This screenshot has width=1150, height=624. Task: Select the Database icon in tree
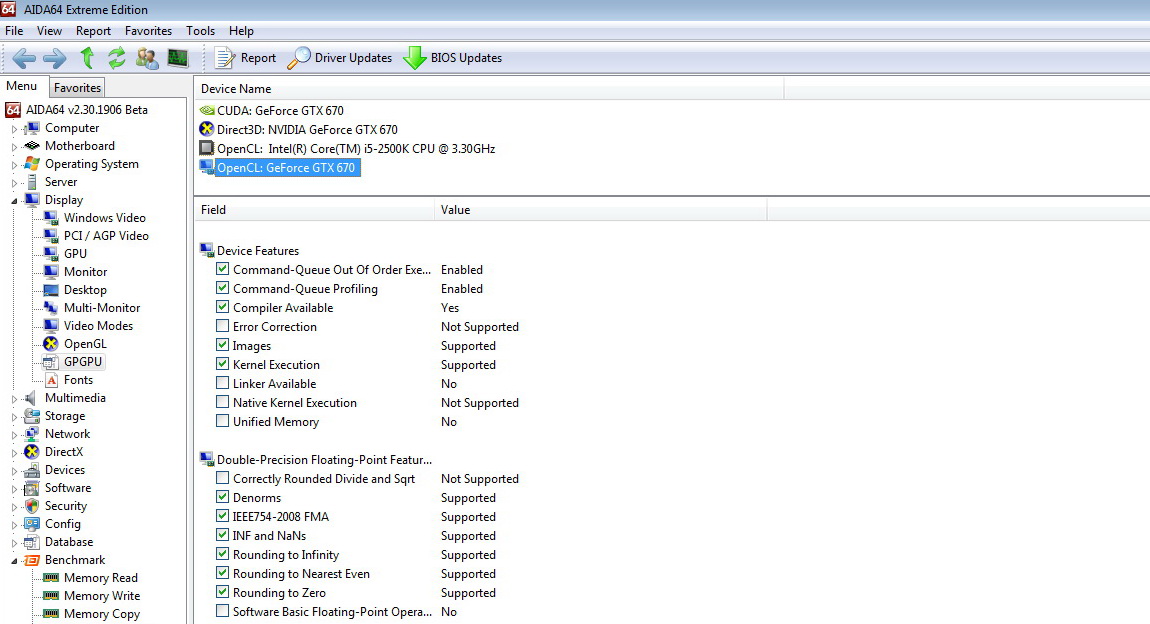pyautogui.click(x=32, y=542)
